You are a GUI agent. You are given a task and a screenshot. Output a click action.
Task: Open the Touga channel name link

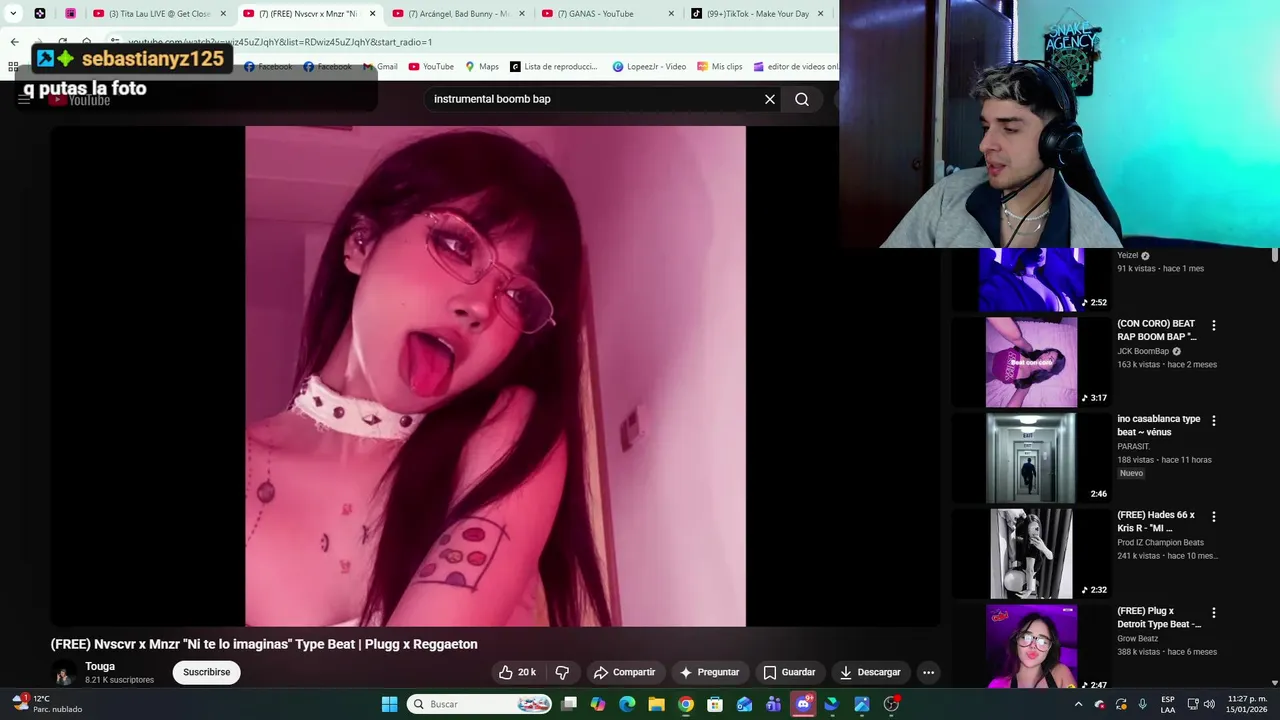100,666
